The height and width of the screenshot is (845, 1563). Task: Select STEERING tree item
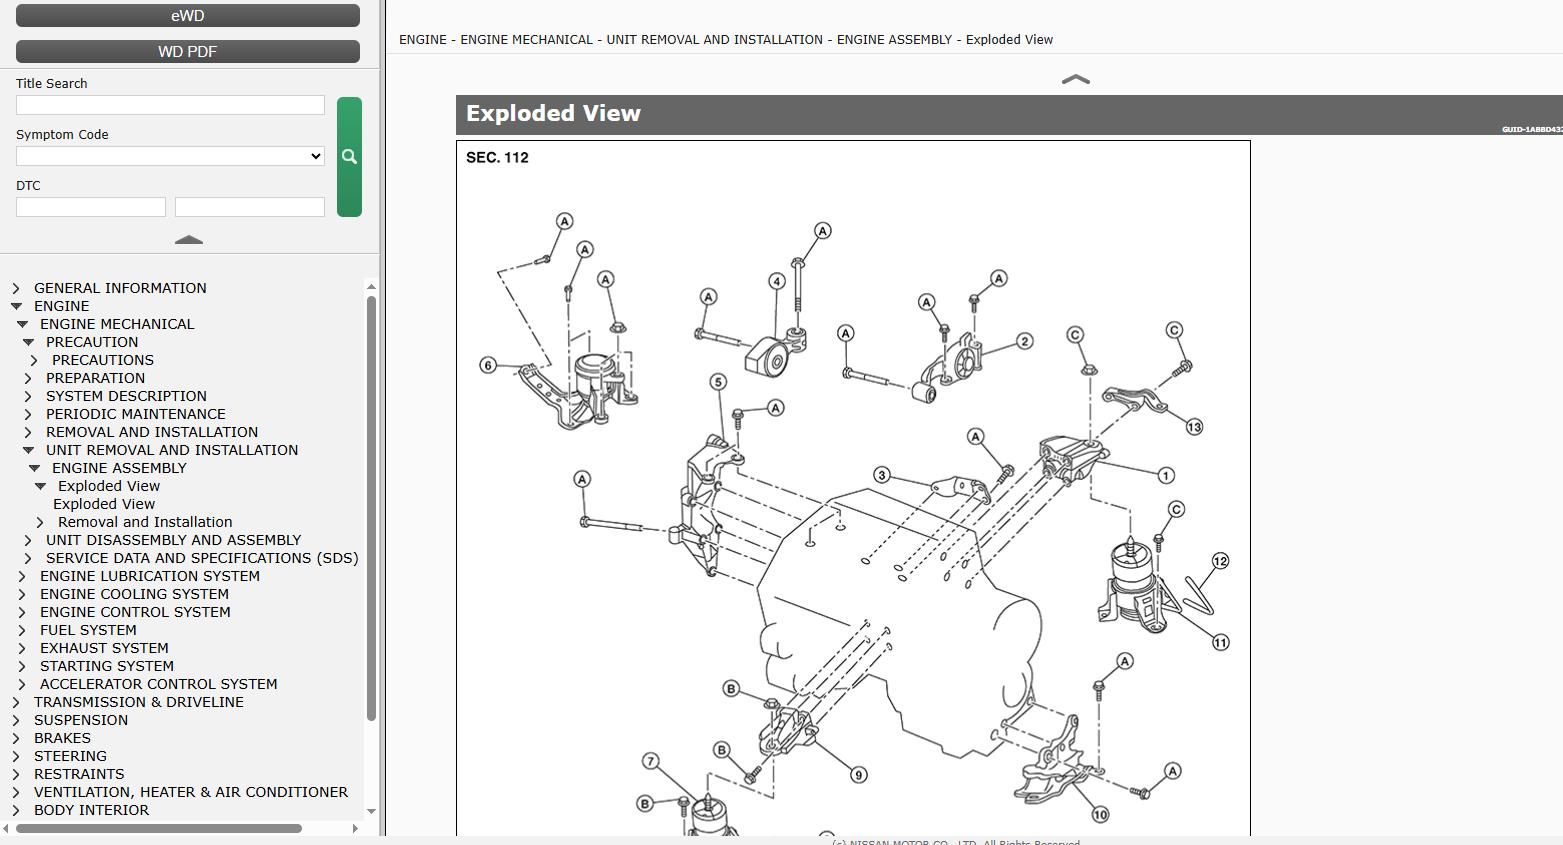coord(70,756)
